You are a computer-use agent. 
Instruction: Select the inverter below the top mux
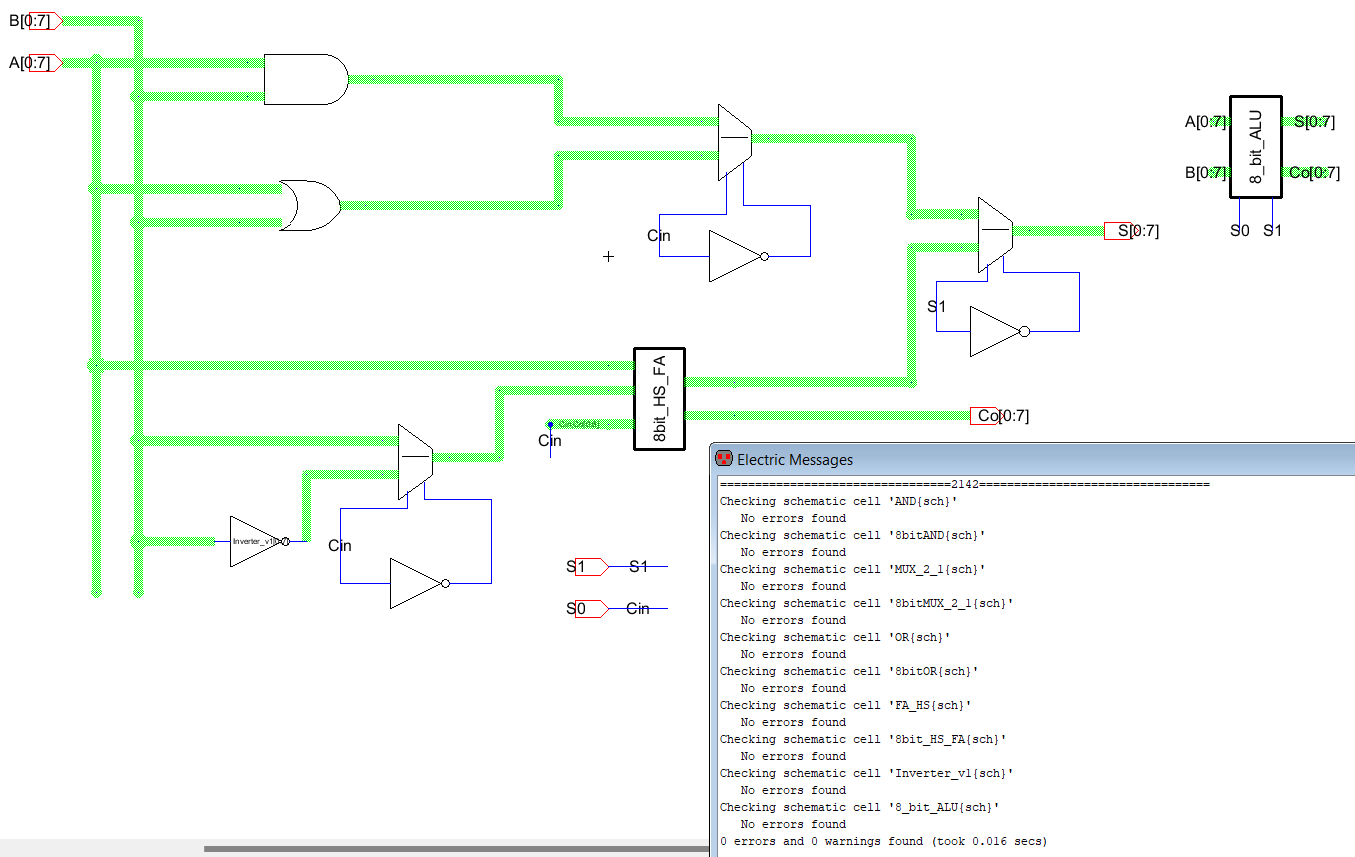(x=739, y=256)
